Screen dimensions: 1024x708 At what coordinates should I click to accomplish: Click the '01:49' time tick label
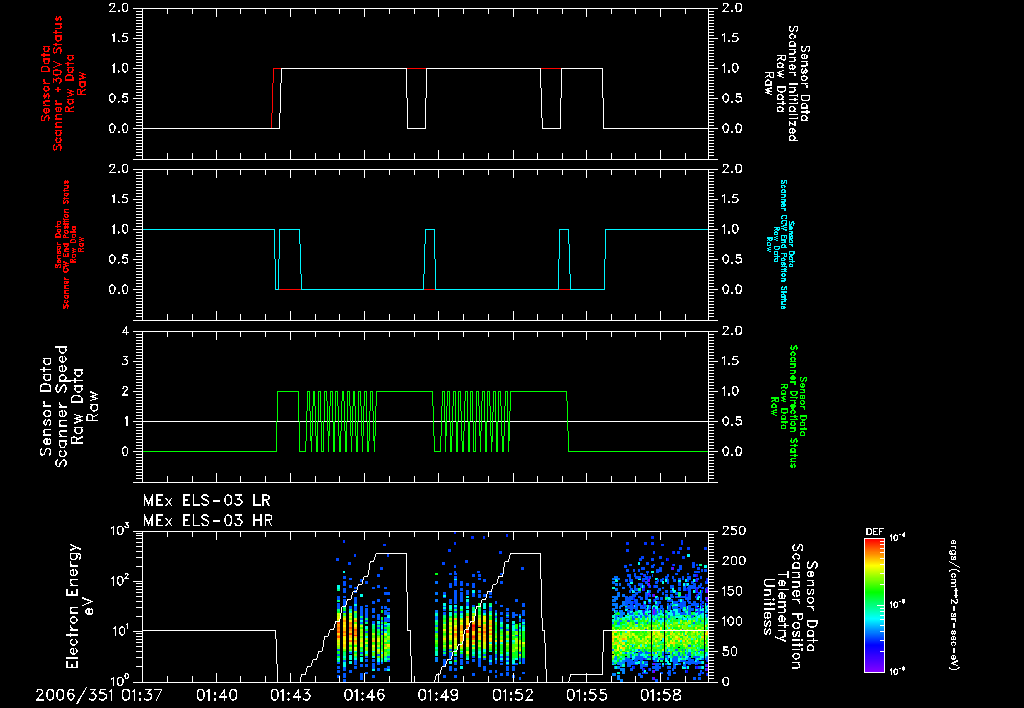click(438, 695)
